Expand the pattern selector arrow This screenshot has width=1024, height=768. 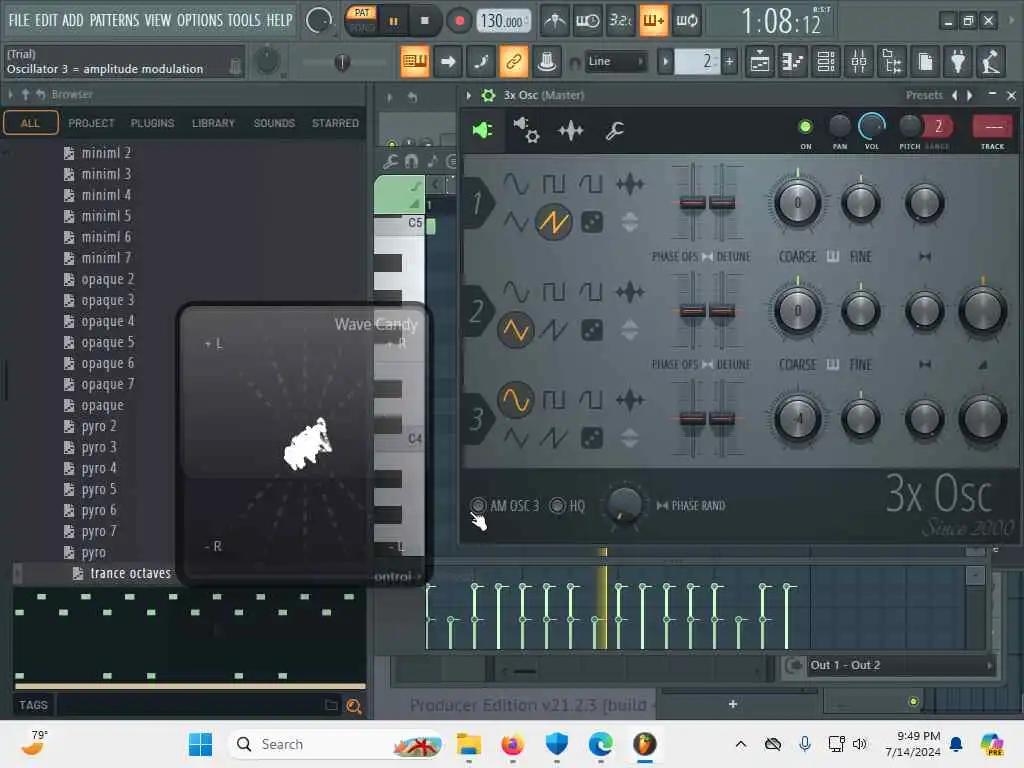click(665, 62)
